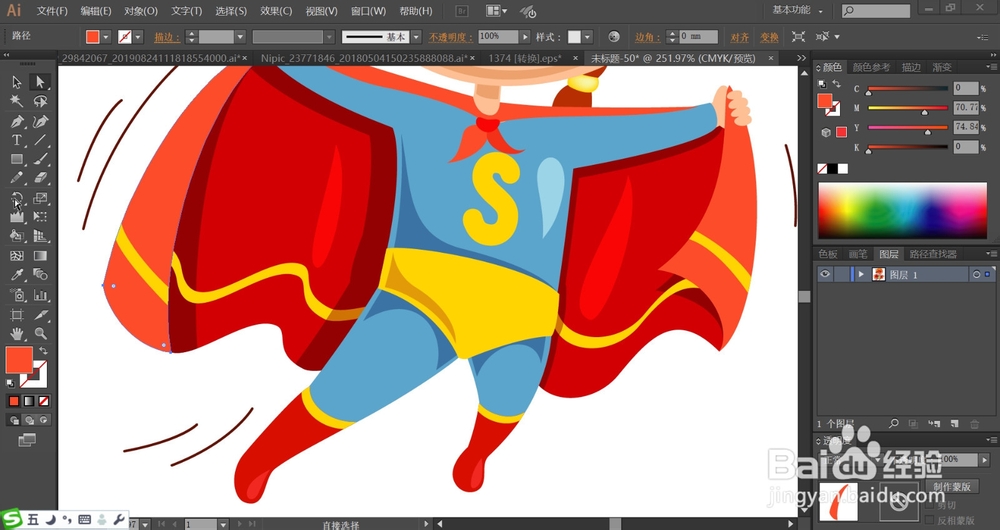
Task: Click the trash icon in Layers panel
Action: (x=974, y=423)
